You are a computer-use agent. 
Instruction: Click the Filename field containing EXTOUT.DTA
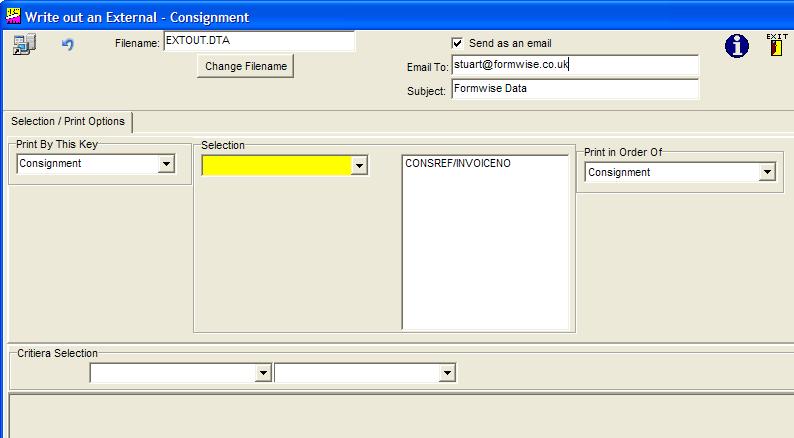click(x=258, y=41)
